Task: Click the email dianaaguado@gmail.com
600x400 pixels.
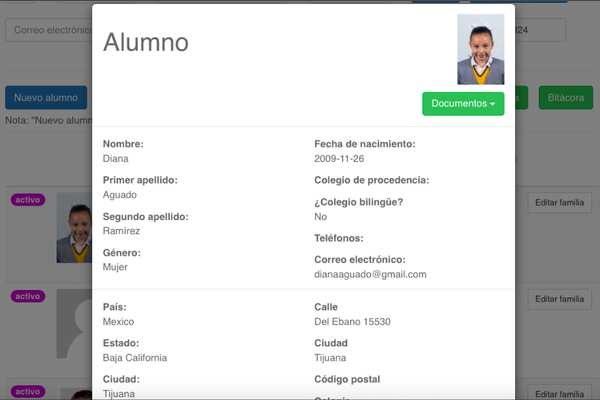Action: [370, 274]
